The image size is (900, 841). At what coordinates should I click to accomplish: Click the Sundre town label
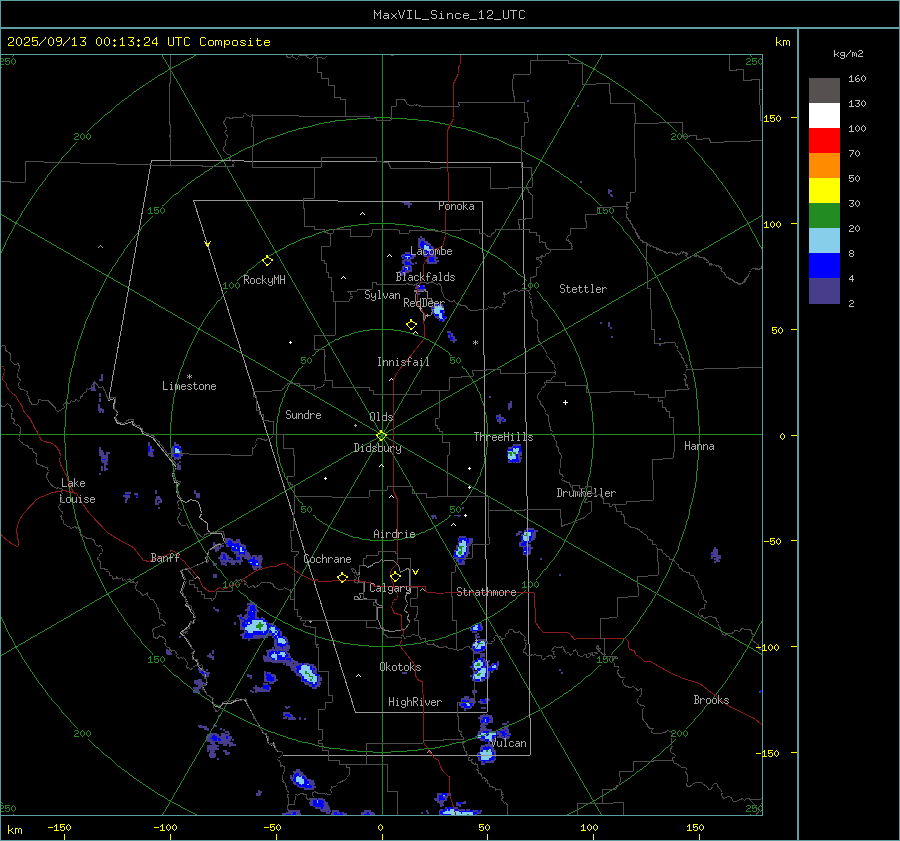pyautogui.click(x=303, y=414)
